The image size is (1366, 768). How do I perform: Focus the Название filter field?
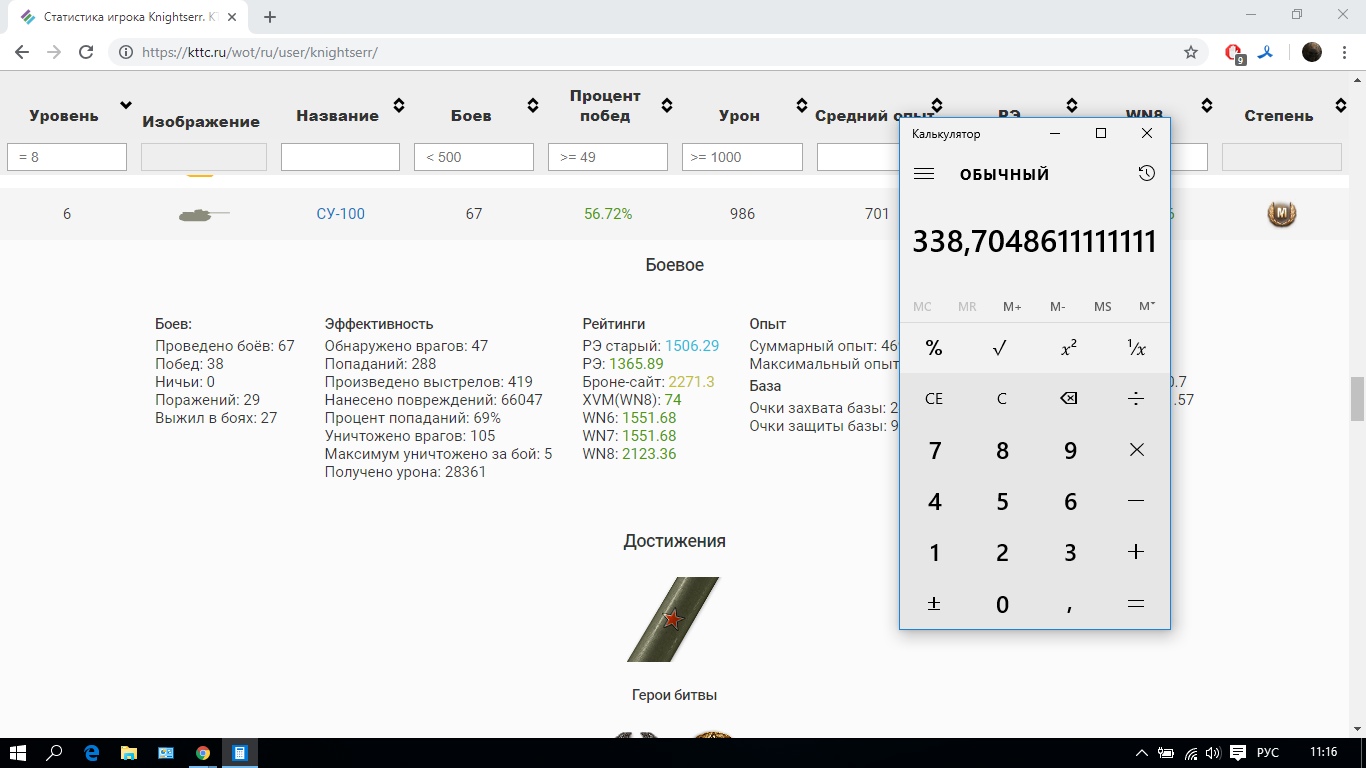[x=340, y=157]
